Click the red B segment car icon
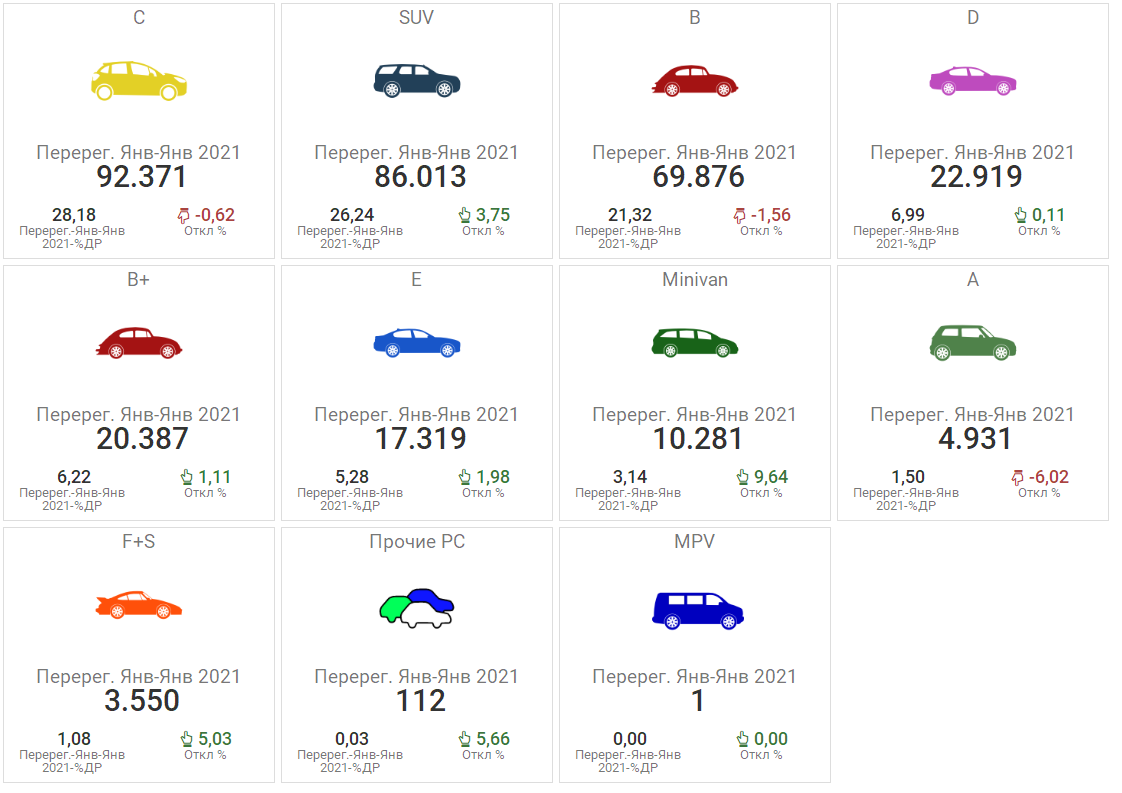The height and width of the screenshot is (793, 1122). [x=695, y=81]
